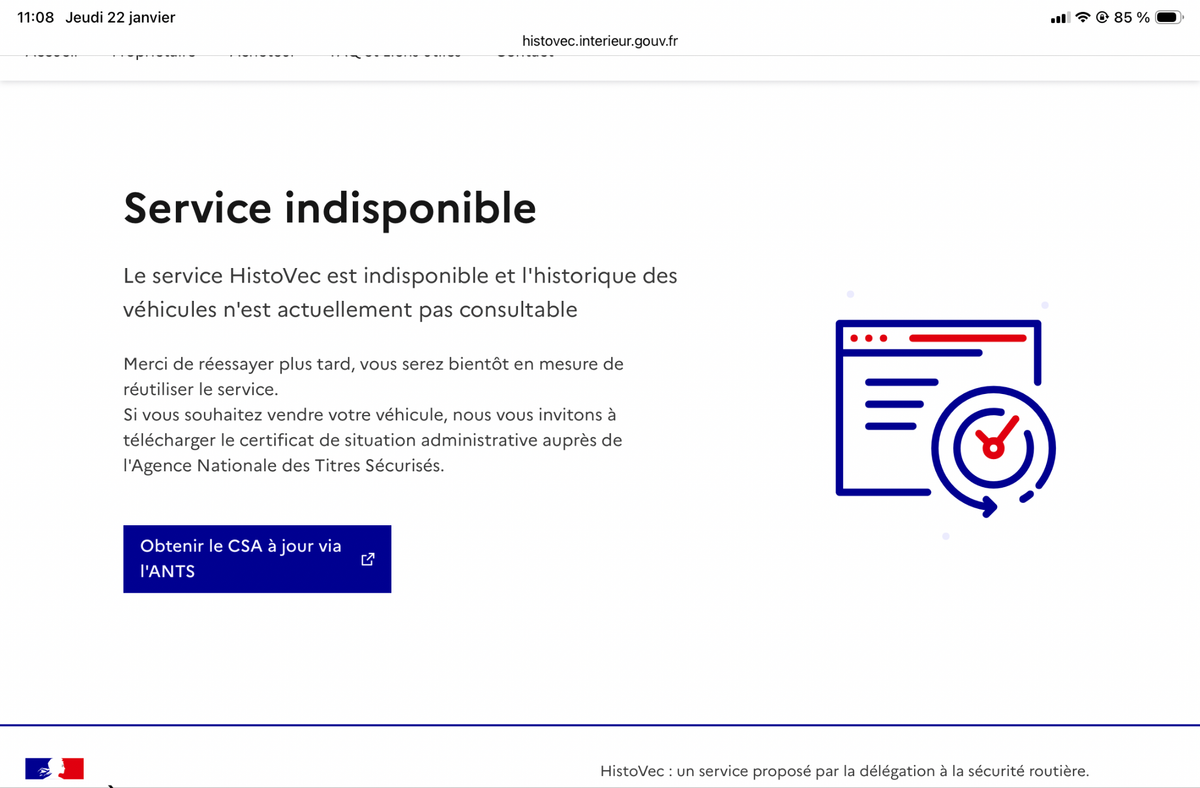Tap the cellular signal bars icon

click(x=1060, y=18)
